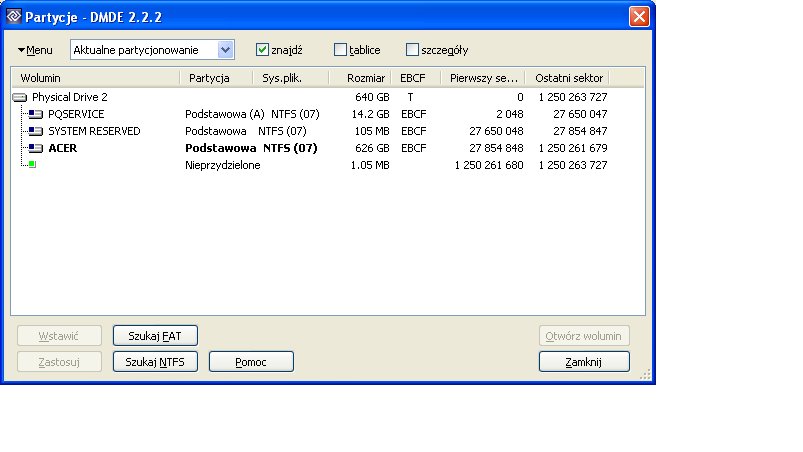Click the 105 MB size cell
The image size is (803, 452).
(372, 131)
